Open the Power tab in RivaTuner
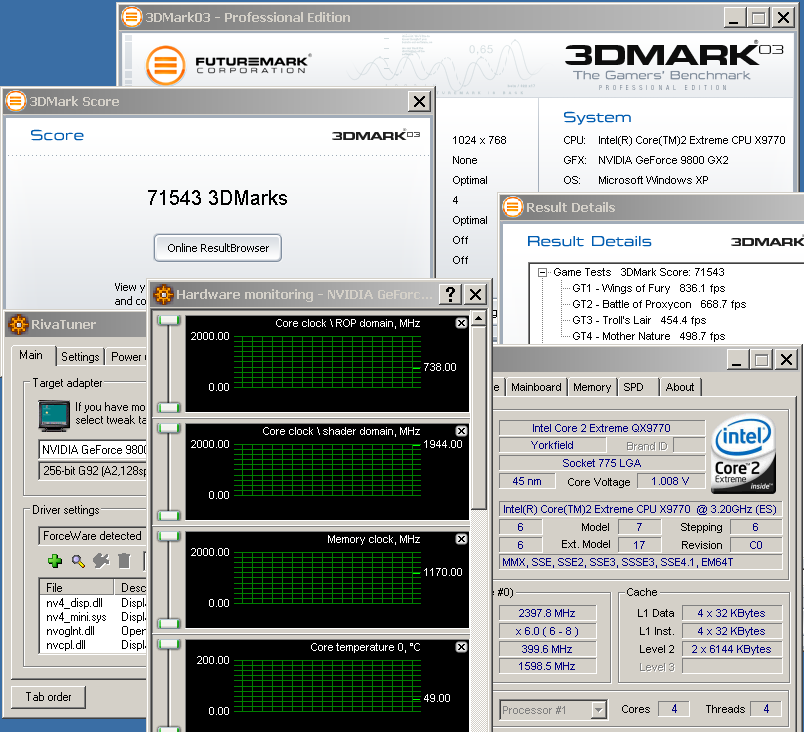Image resolution: width=804 pixels, height=732 pixels. [x=127, y=356]
